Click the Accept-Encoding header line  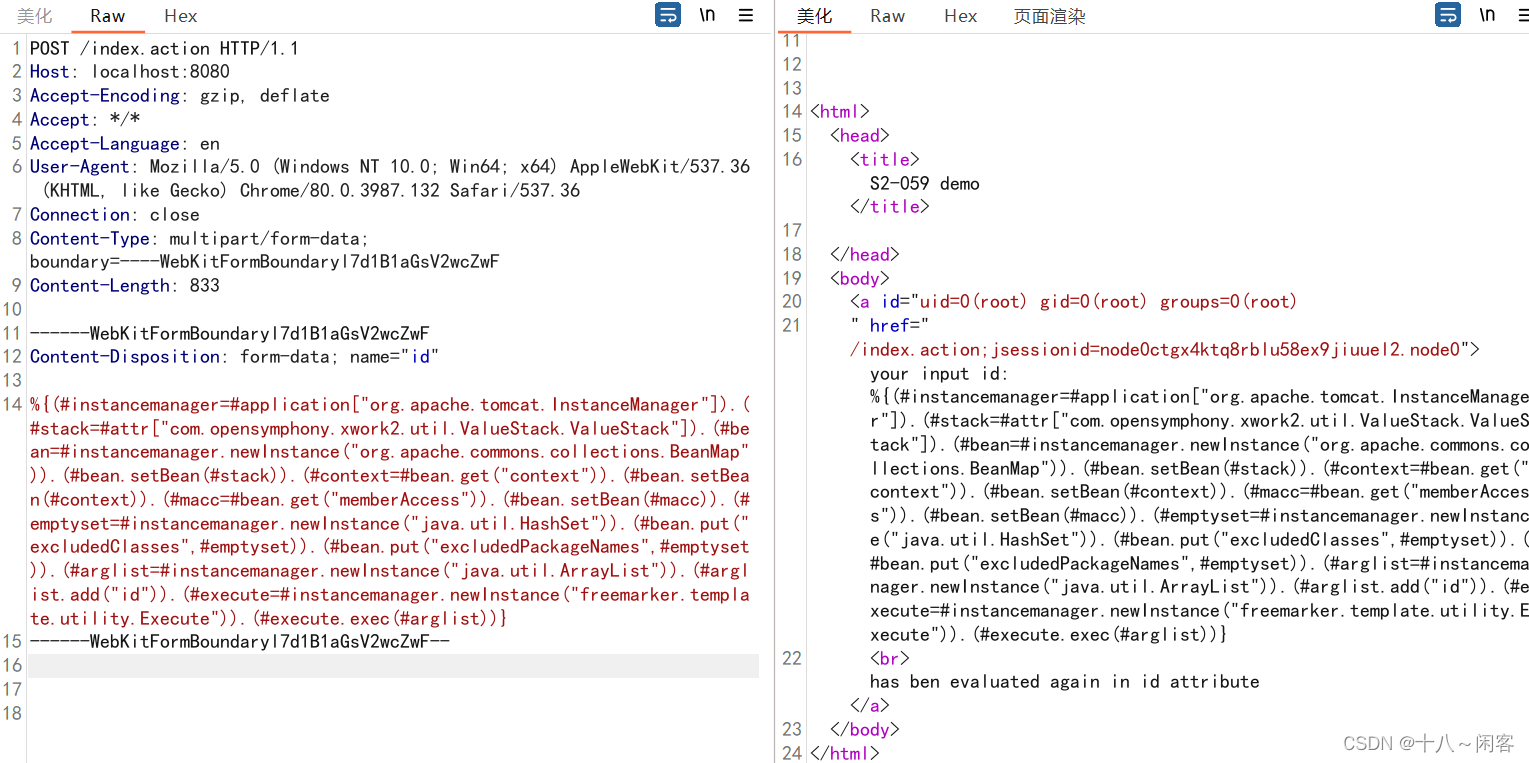pyautogui.click(x=180, y=96)
